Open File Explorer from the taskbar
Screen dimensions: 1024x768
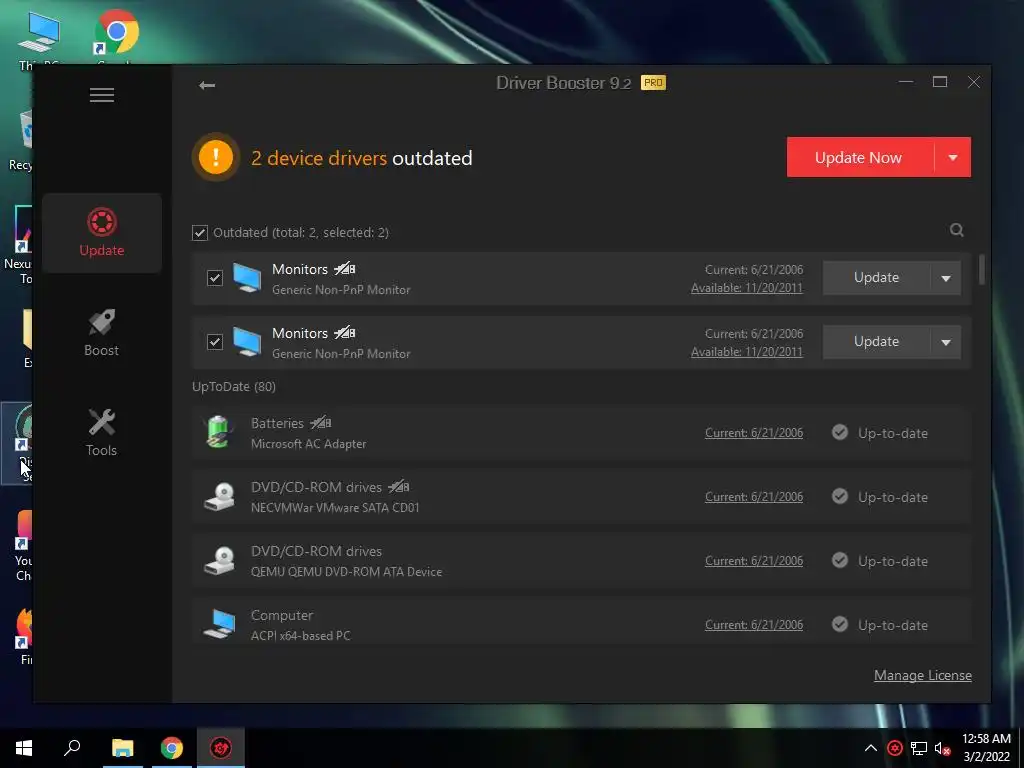pos(123,748)
